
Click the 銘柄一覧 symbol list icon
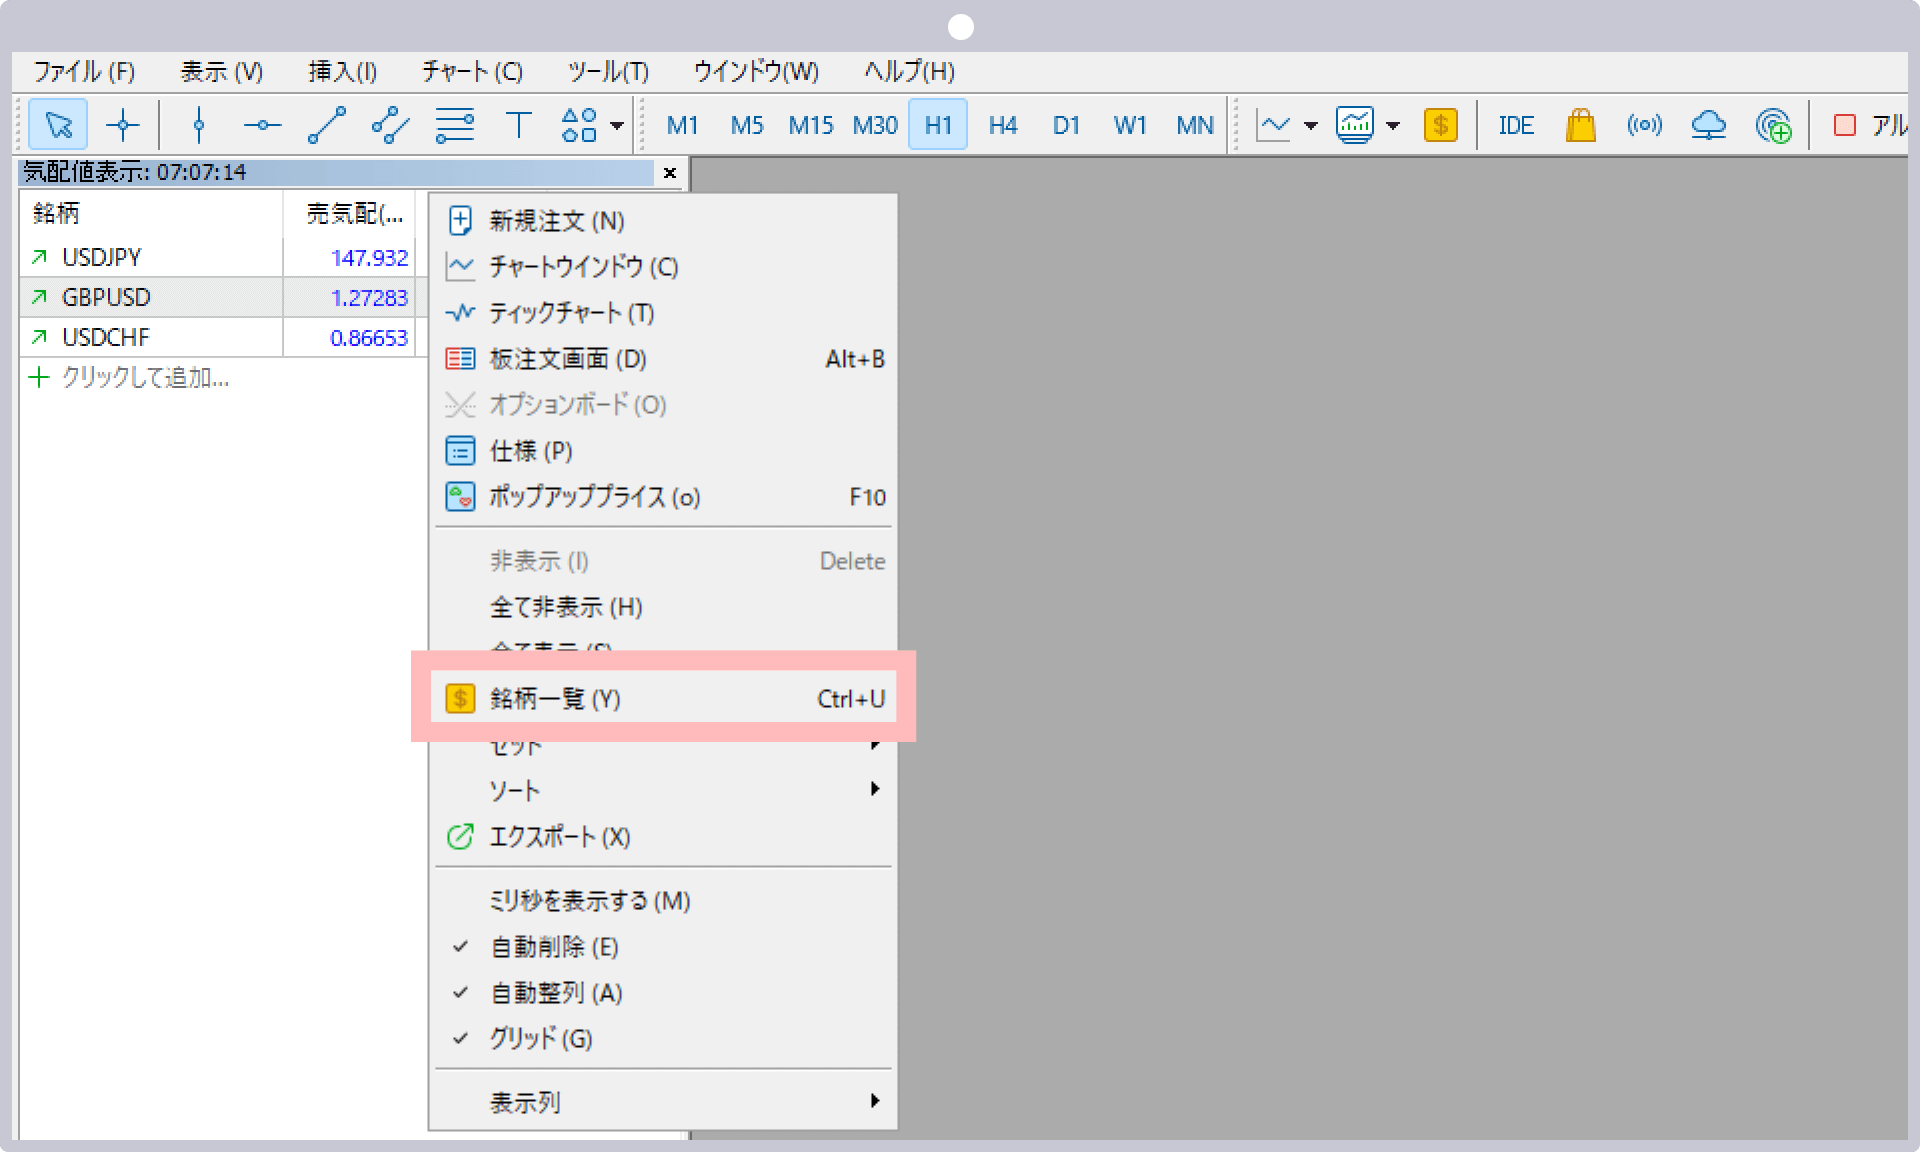click(x=457, y=699)
